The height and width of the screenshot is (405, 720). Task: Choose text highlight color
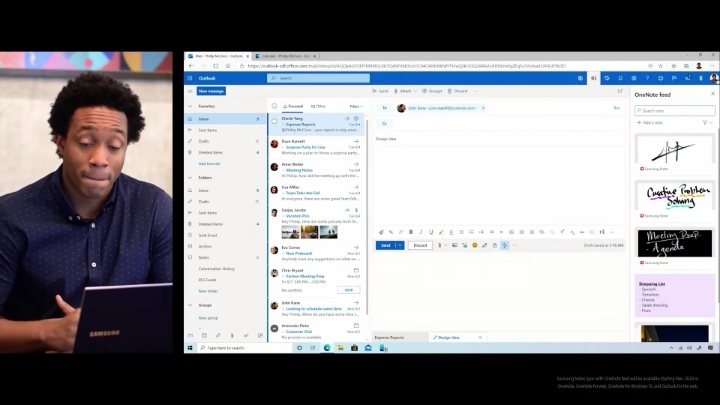click(441, 232)
